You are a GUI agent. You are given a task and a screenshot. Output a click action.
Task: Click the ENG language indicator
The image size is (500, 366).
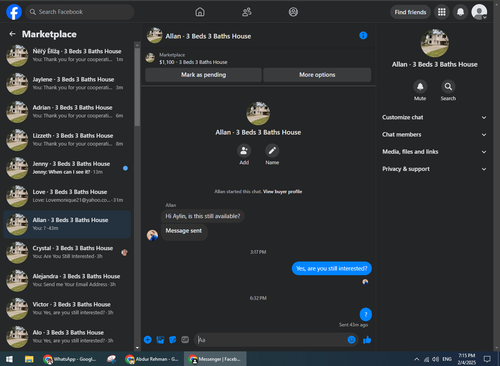(x=447, y=359)
